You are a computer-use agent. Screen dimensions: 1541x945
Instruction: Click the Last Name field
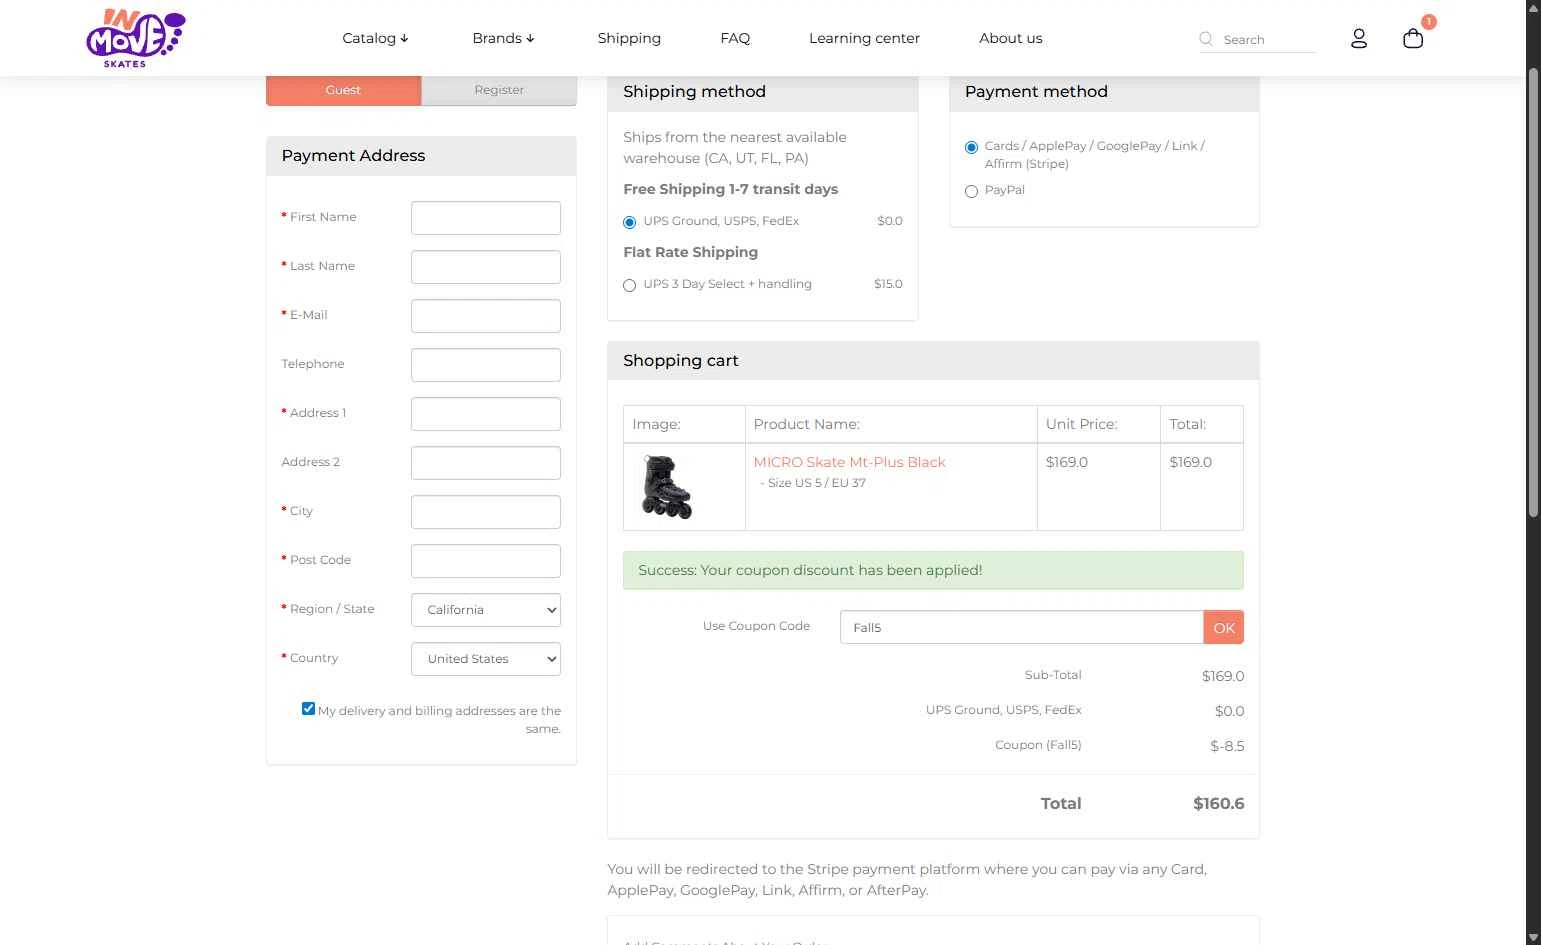[x=486, y=267]
